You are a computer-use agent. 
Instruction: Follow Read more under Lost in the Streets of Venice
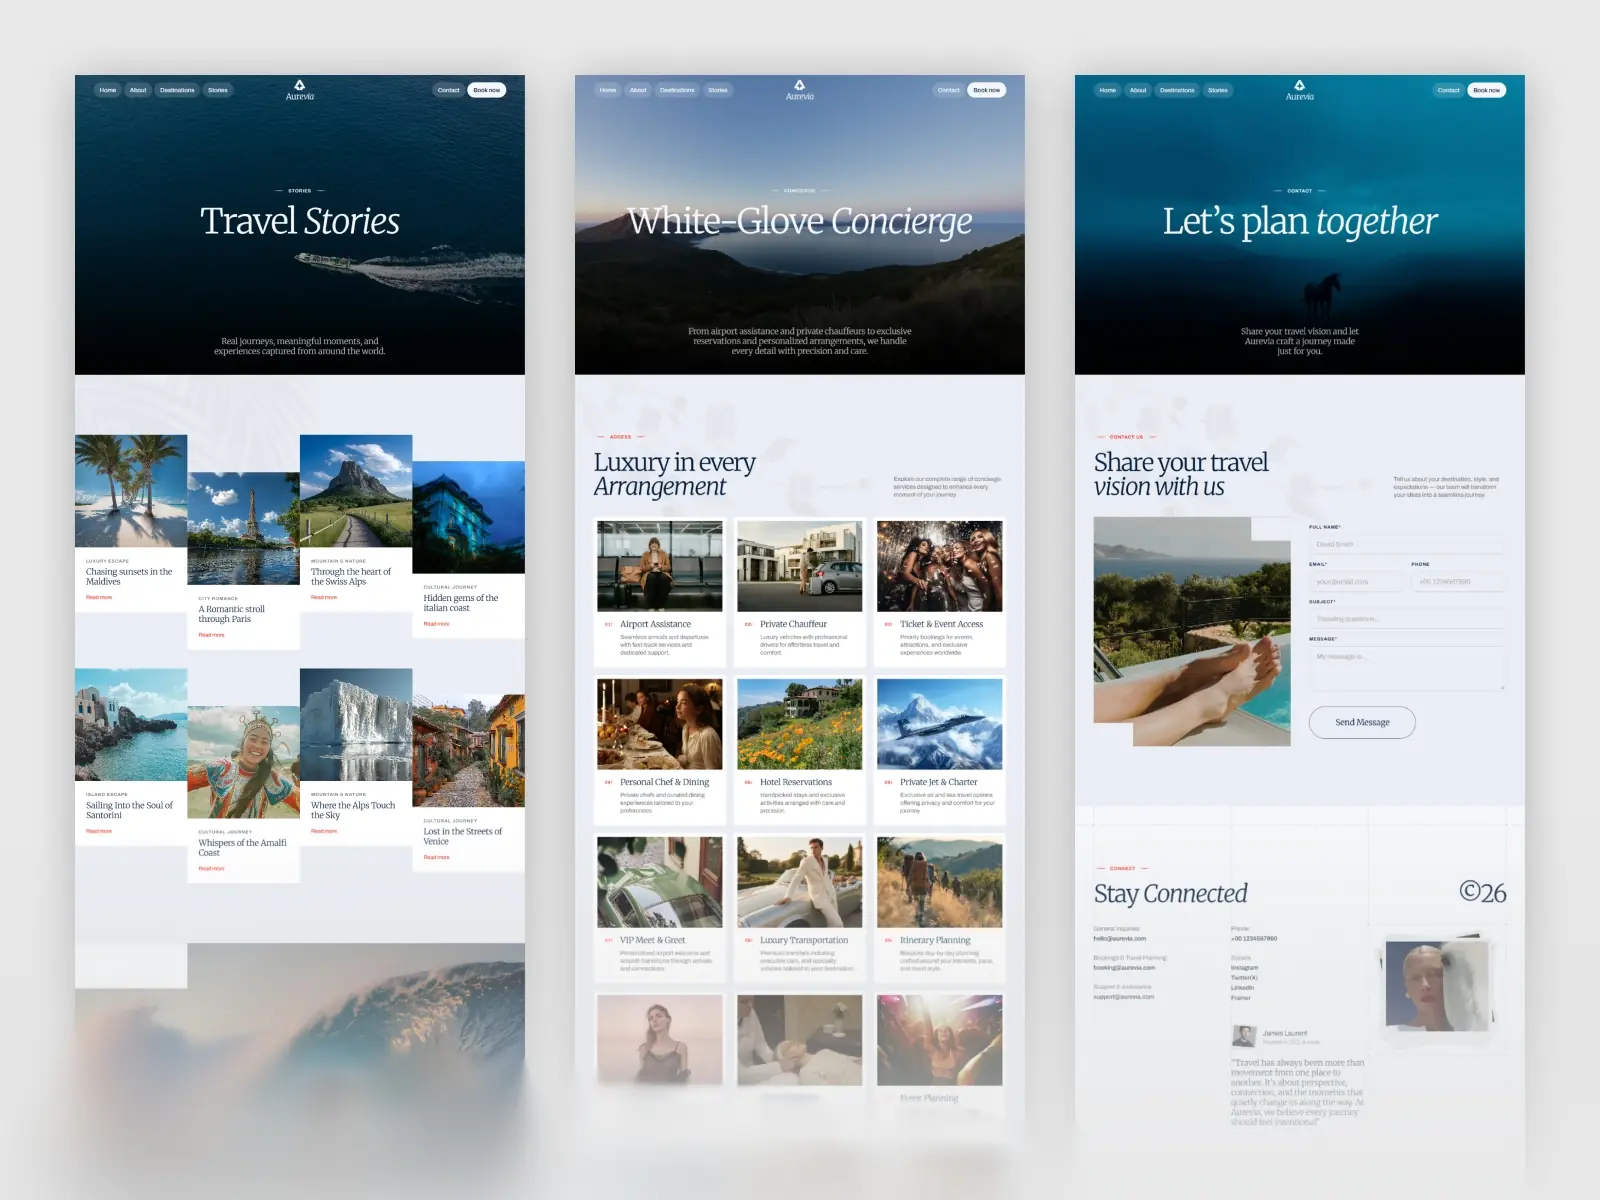[x=436, y=857]
